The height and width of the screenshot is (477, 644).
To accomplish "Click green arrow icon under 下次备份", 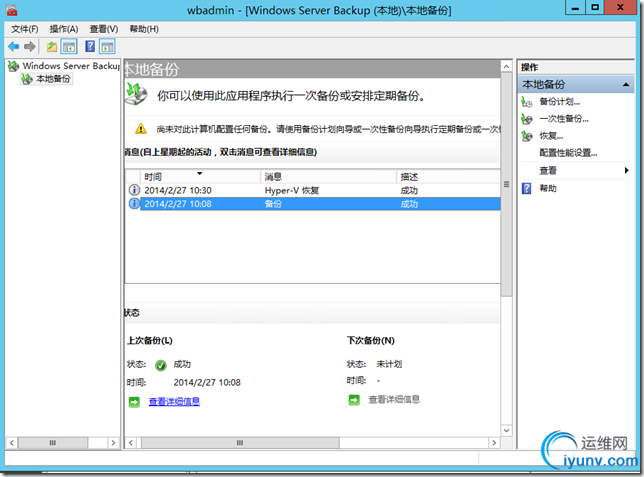I will (x=354, y=400).
